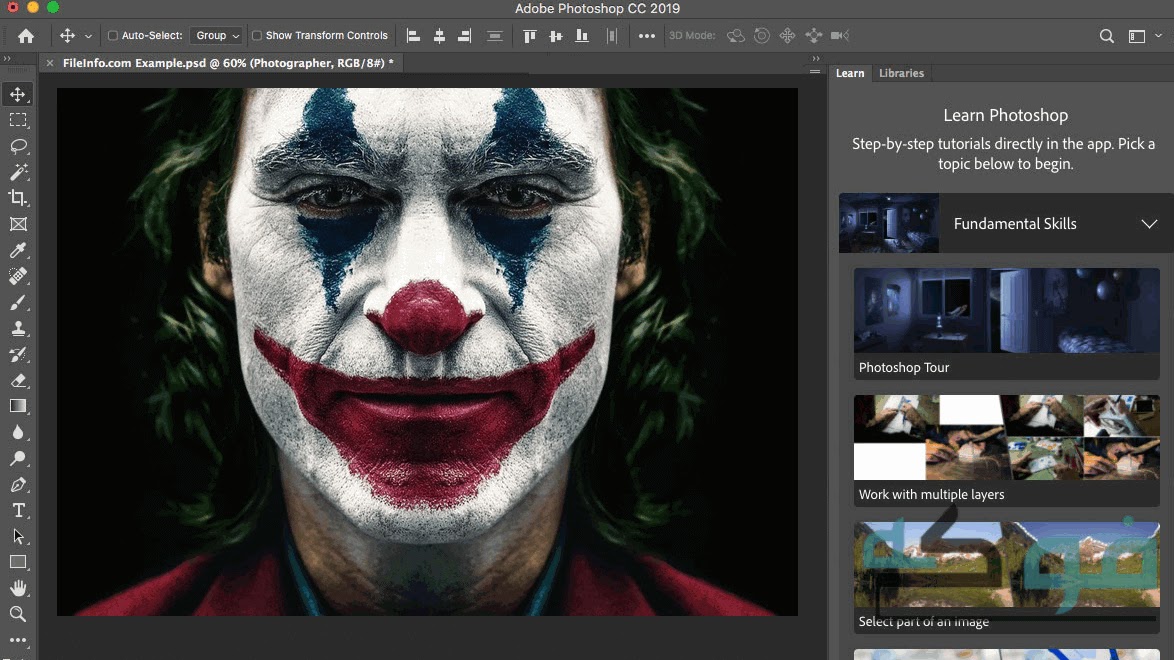Switch to the Libraries tab

point(901,73)
